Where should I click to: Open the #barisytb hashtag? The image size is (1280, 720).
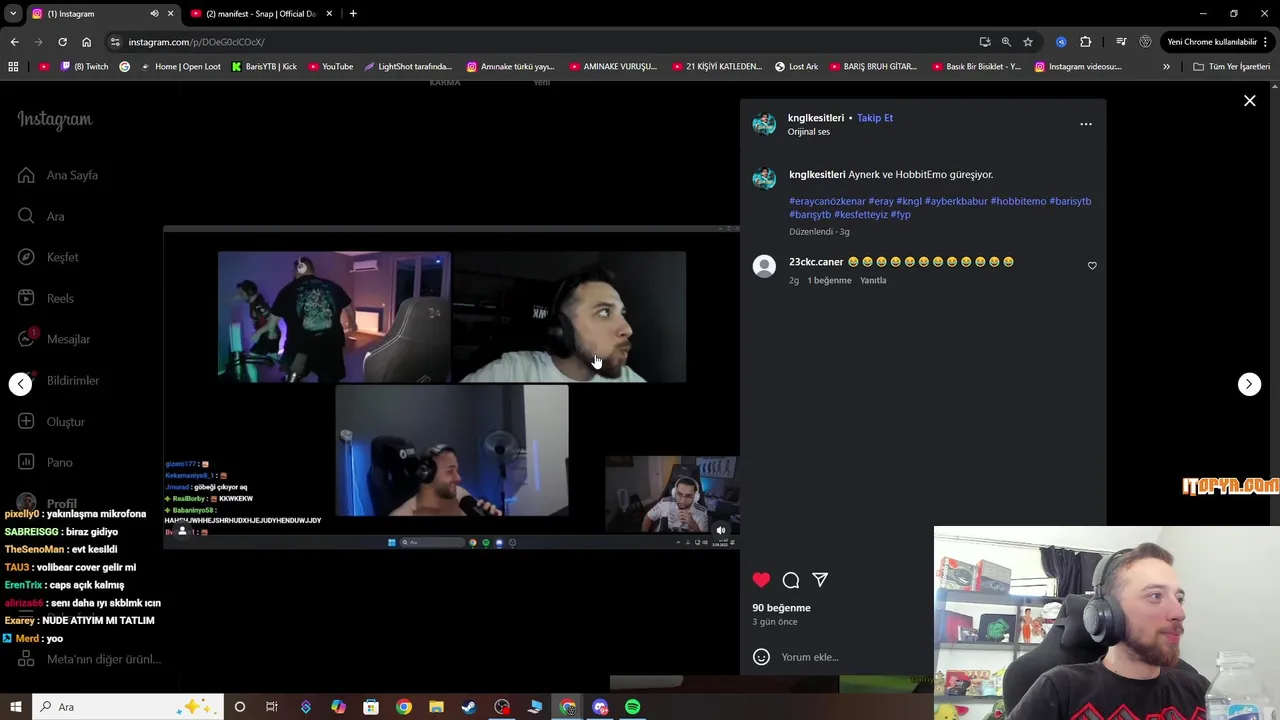(1070, 201)
